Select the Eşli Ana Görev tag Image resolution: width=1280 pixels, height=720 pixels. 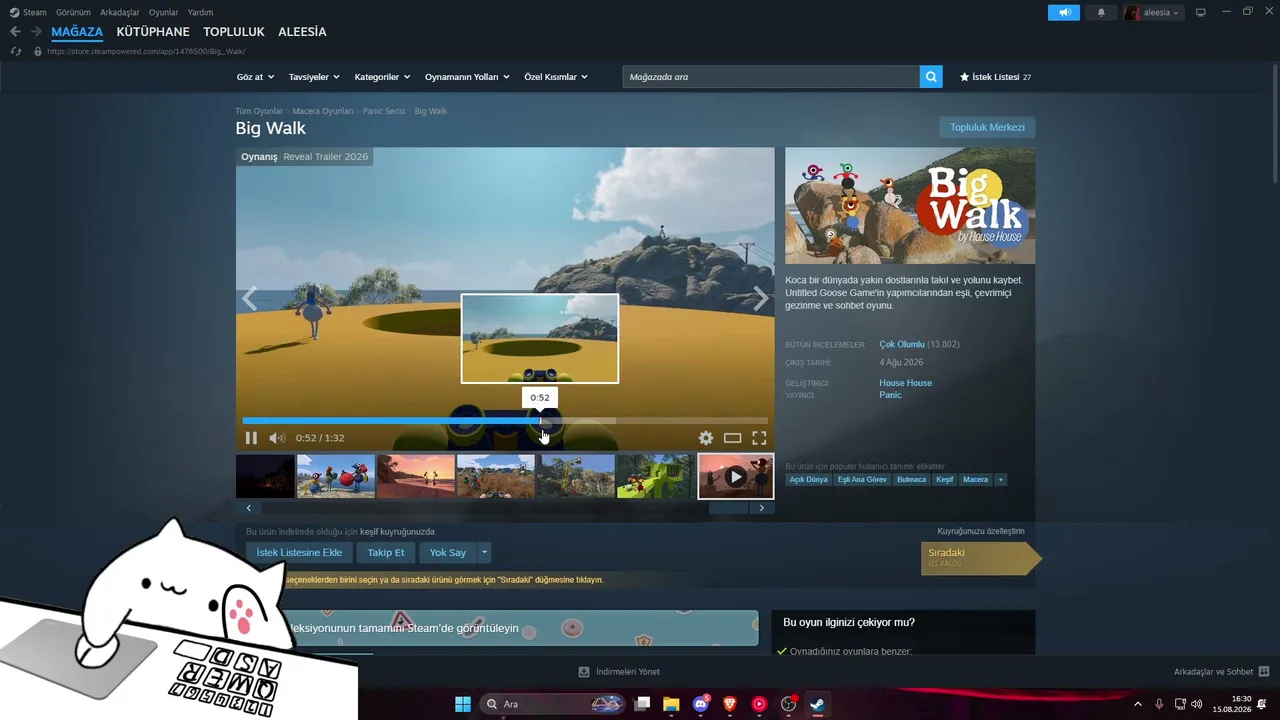pos(862,480)
